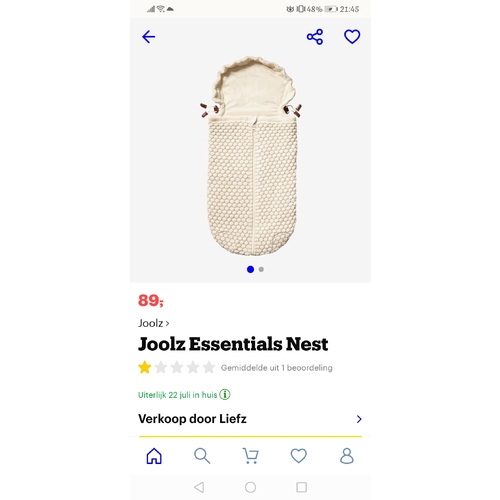
Task: Switch to second product image dot
Action: (261, 269)
